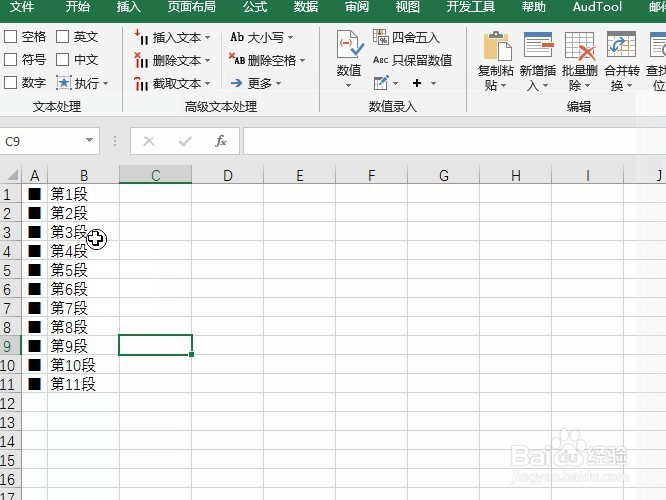
Task: Switch to the 插入 (Insert) tab
Action: coord(129,7)
